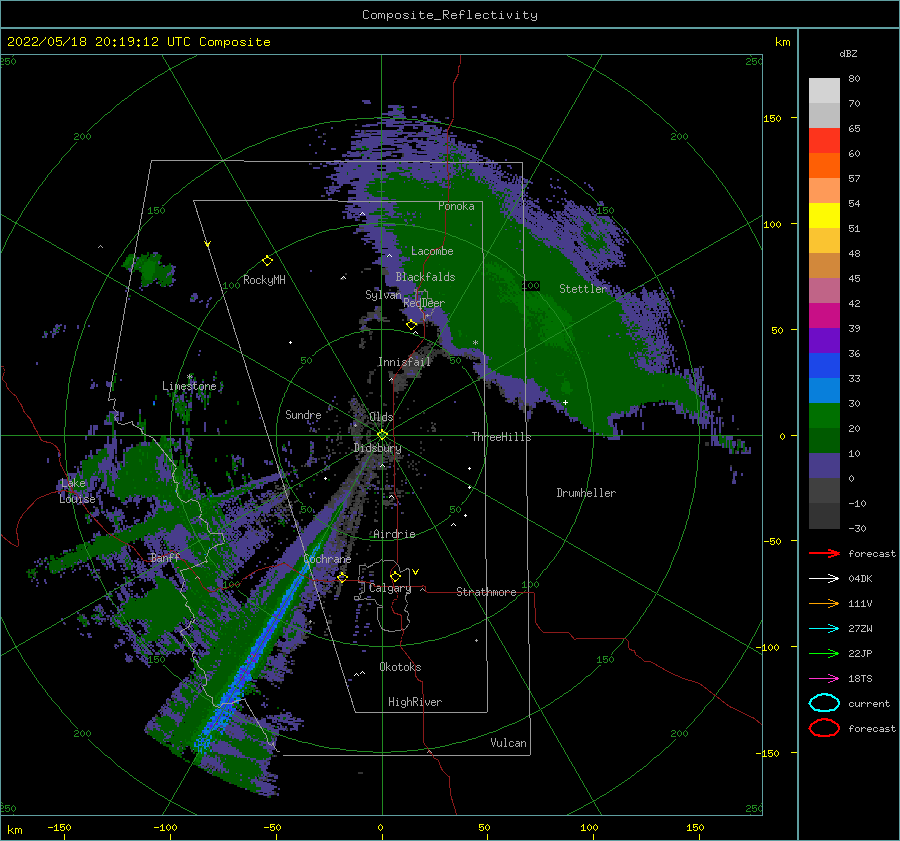The height and width of the screenshot is (841, 900).
Task: Click the red forecast arrow in the legend
Action: tap(824, 553)
